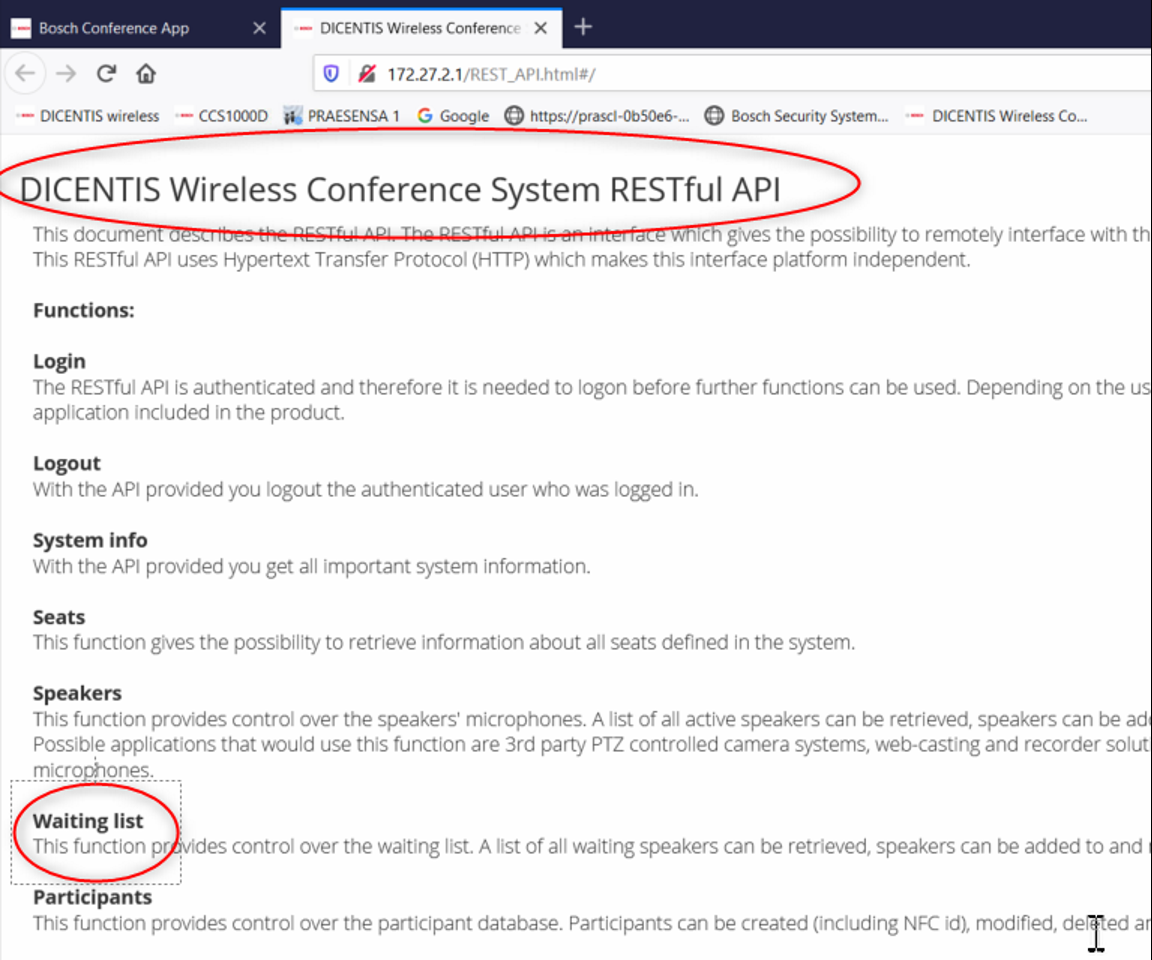
Task: Click the Waiting list description text
Action: tap(592, 846)
